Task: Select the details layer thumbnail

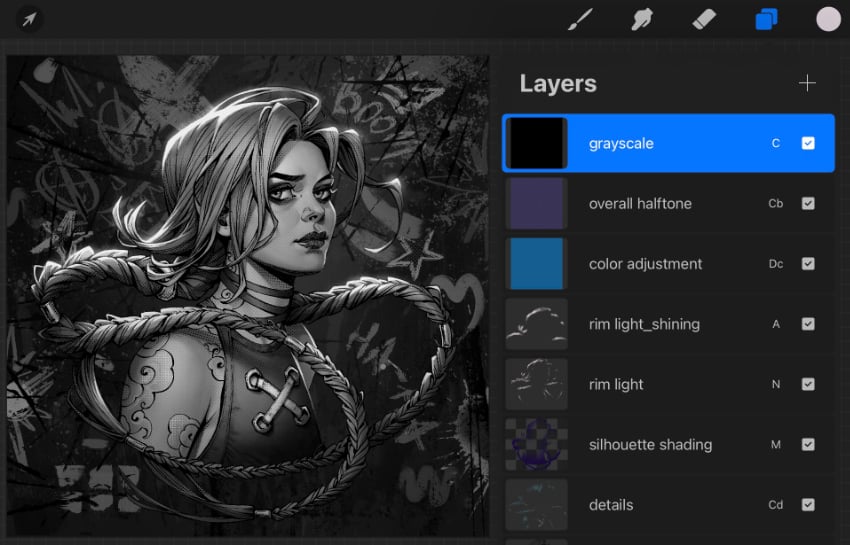Action: (x=537, y=504)
